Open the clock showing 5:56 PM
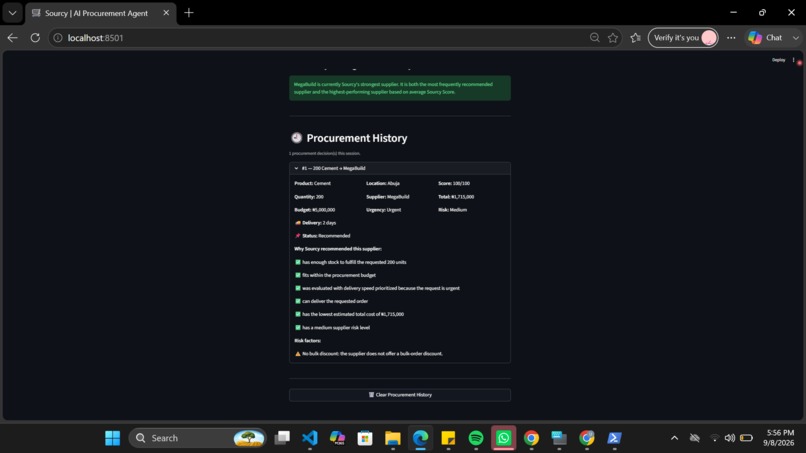 780,438
